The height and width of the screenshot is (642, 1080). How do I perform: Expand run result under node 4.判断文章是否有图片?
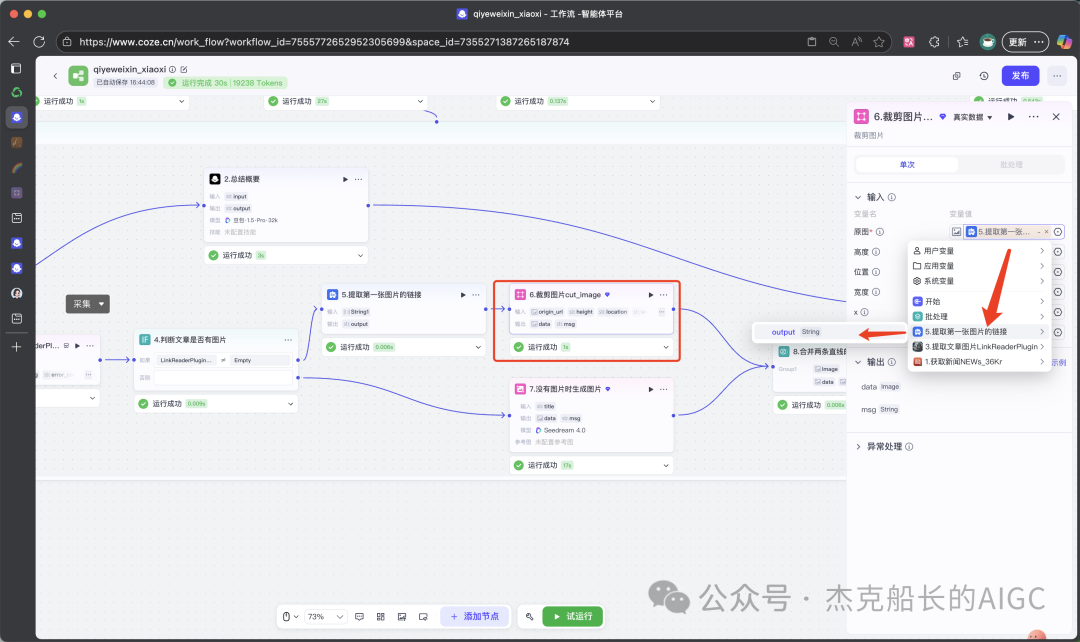[290, 404]
